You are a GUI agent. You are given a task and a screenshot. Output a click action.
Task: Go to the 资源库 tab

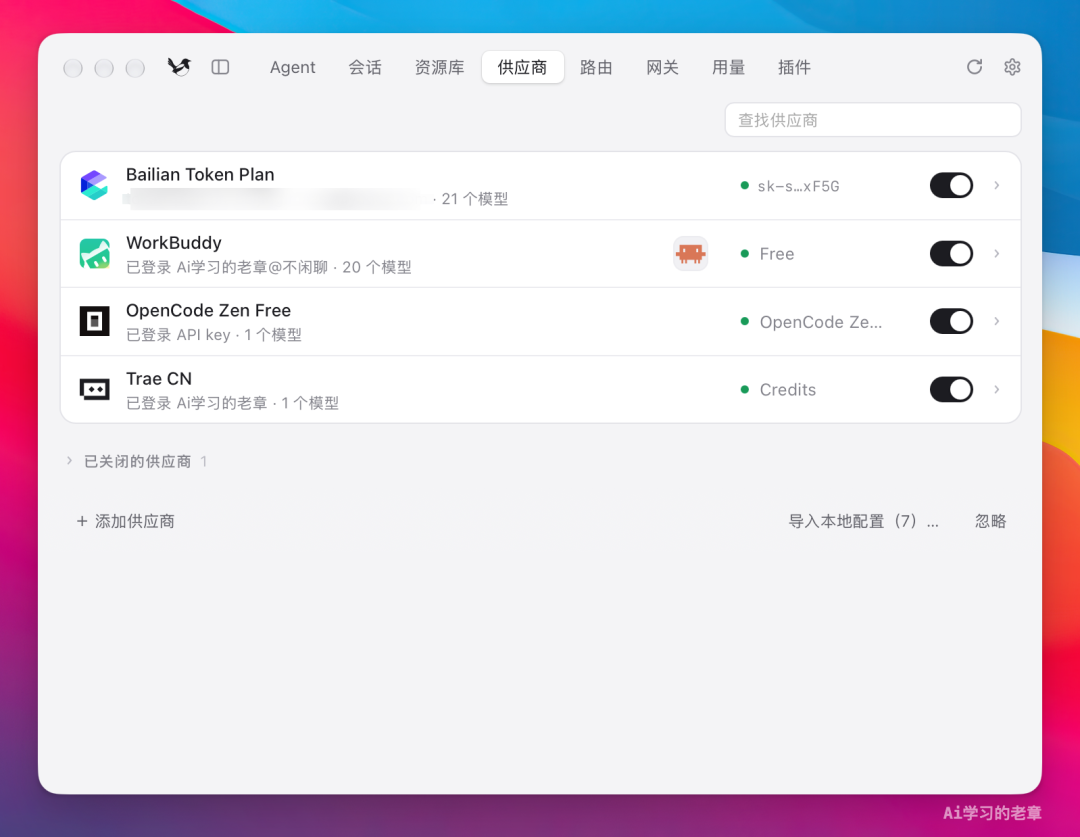[439, 67]
